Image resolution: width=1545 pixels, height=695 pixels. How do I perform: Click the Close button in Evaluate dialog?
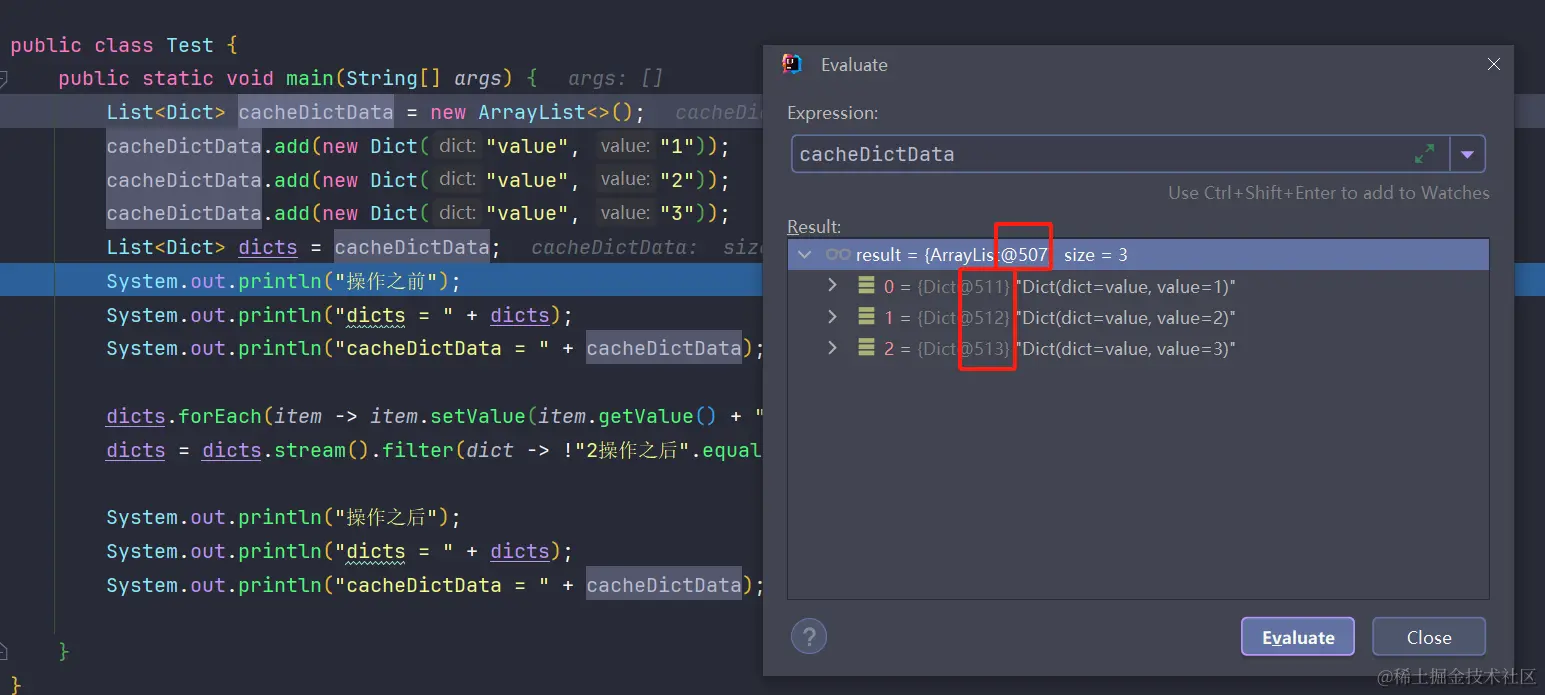(1428, 637)
